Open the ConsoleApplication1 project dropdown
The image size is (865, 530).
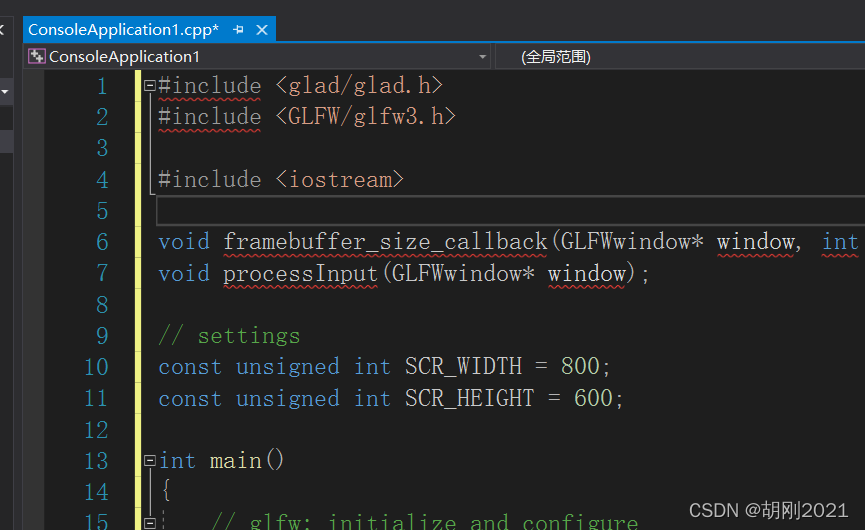click(482, 57)
